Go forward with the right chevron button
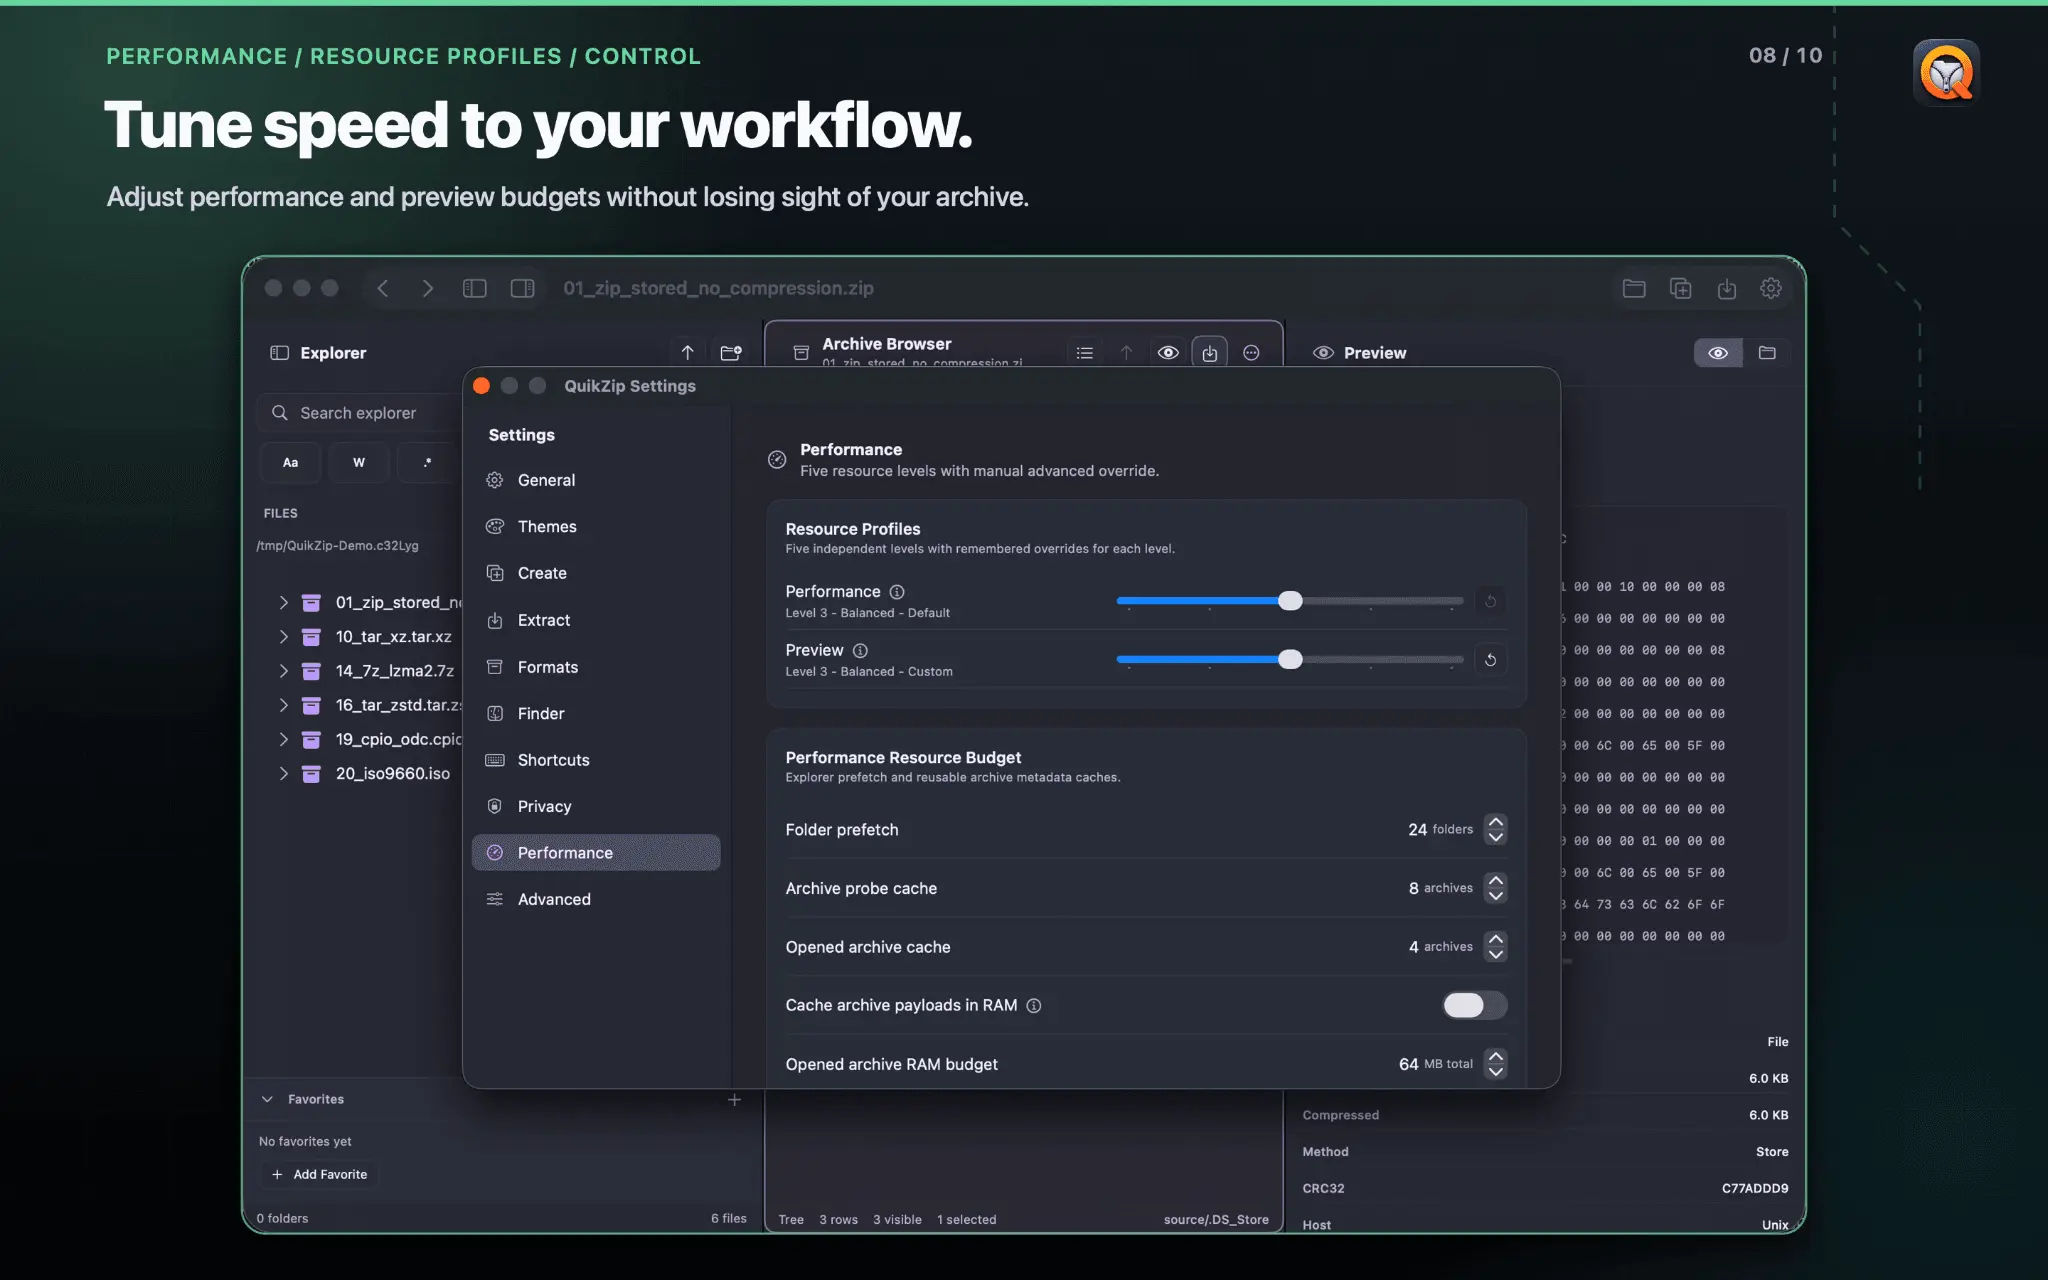This screenshot has height=1280, width=2048. 428,288
